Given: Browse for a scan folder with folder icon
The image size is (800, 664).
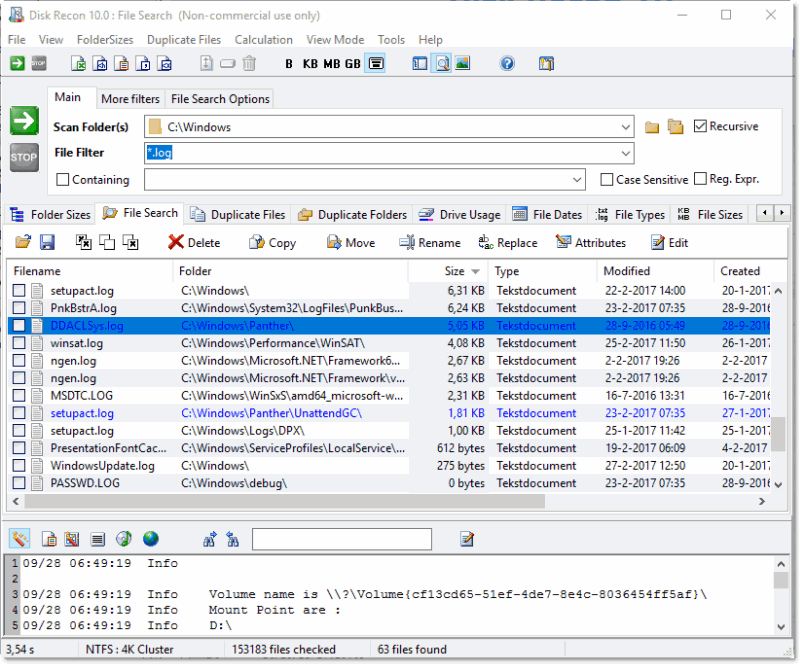Looking at the screenshot, I should pyautogui.click(x=652, y=127).
